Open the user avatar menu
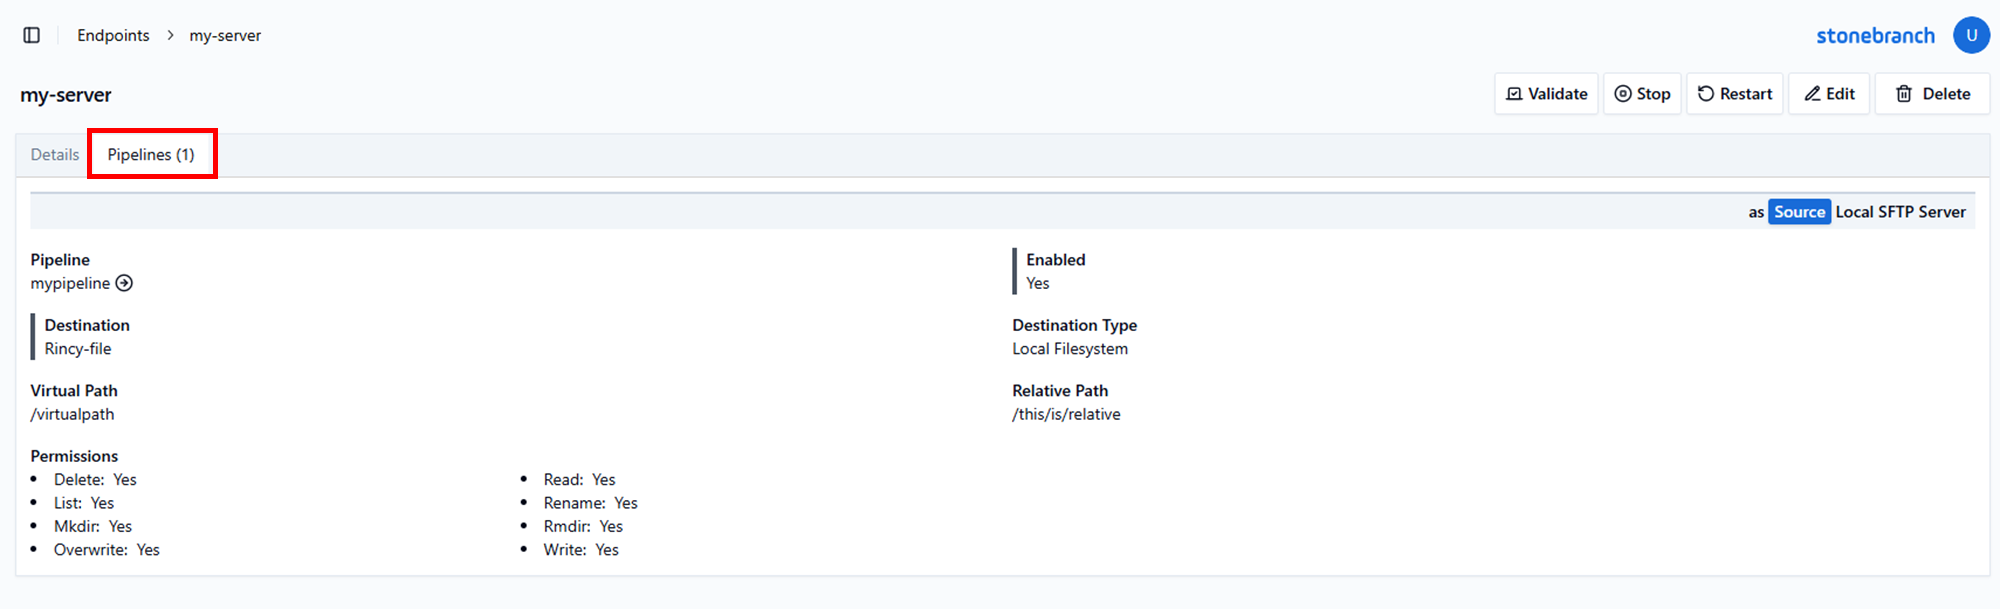 1971,35
